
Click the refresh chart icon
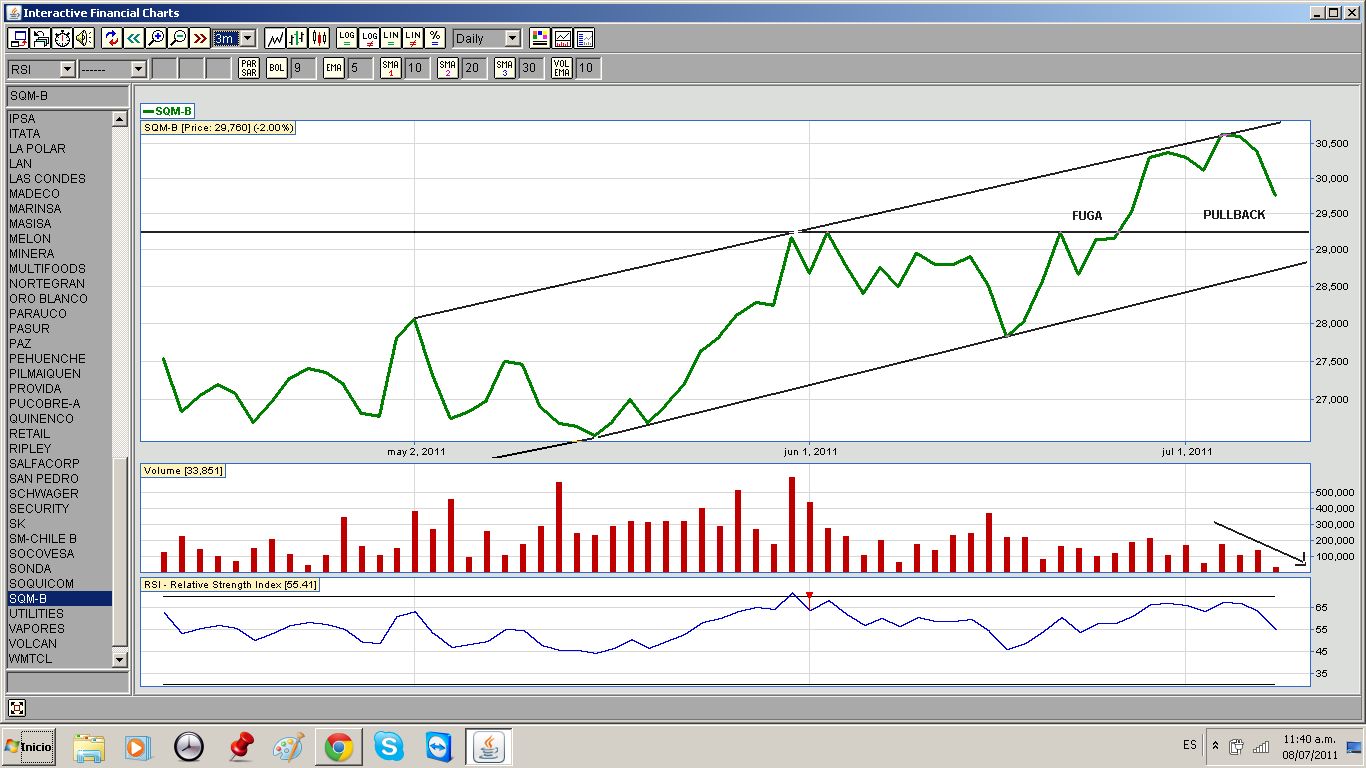click(x=111, y=38)
